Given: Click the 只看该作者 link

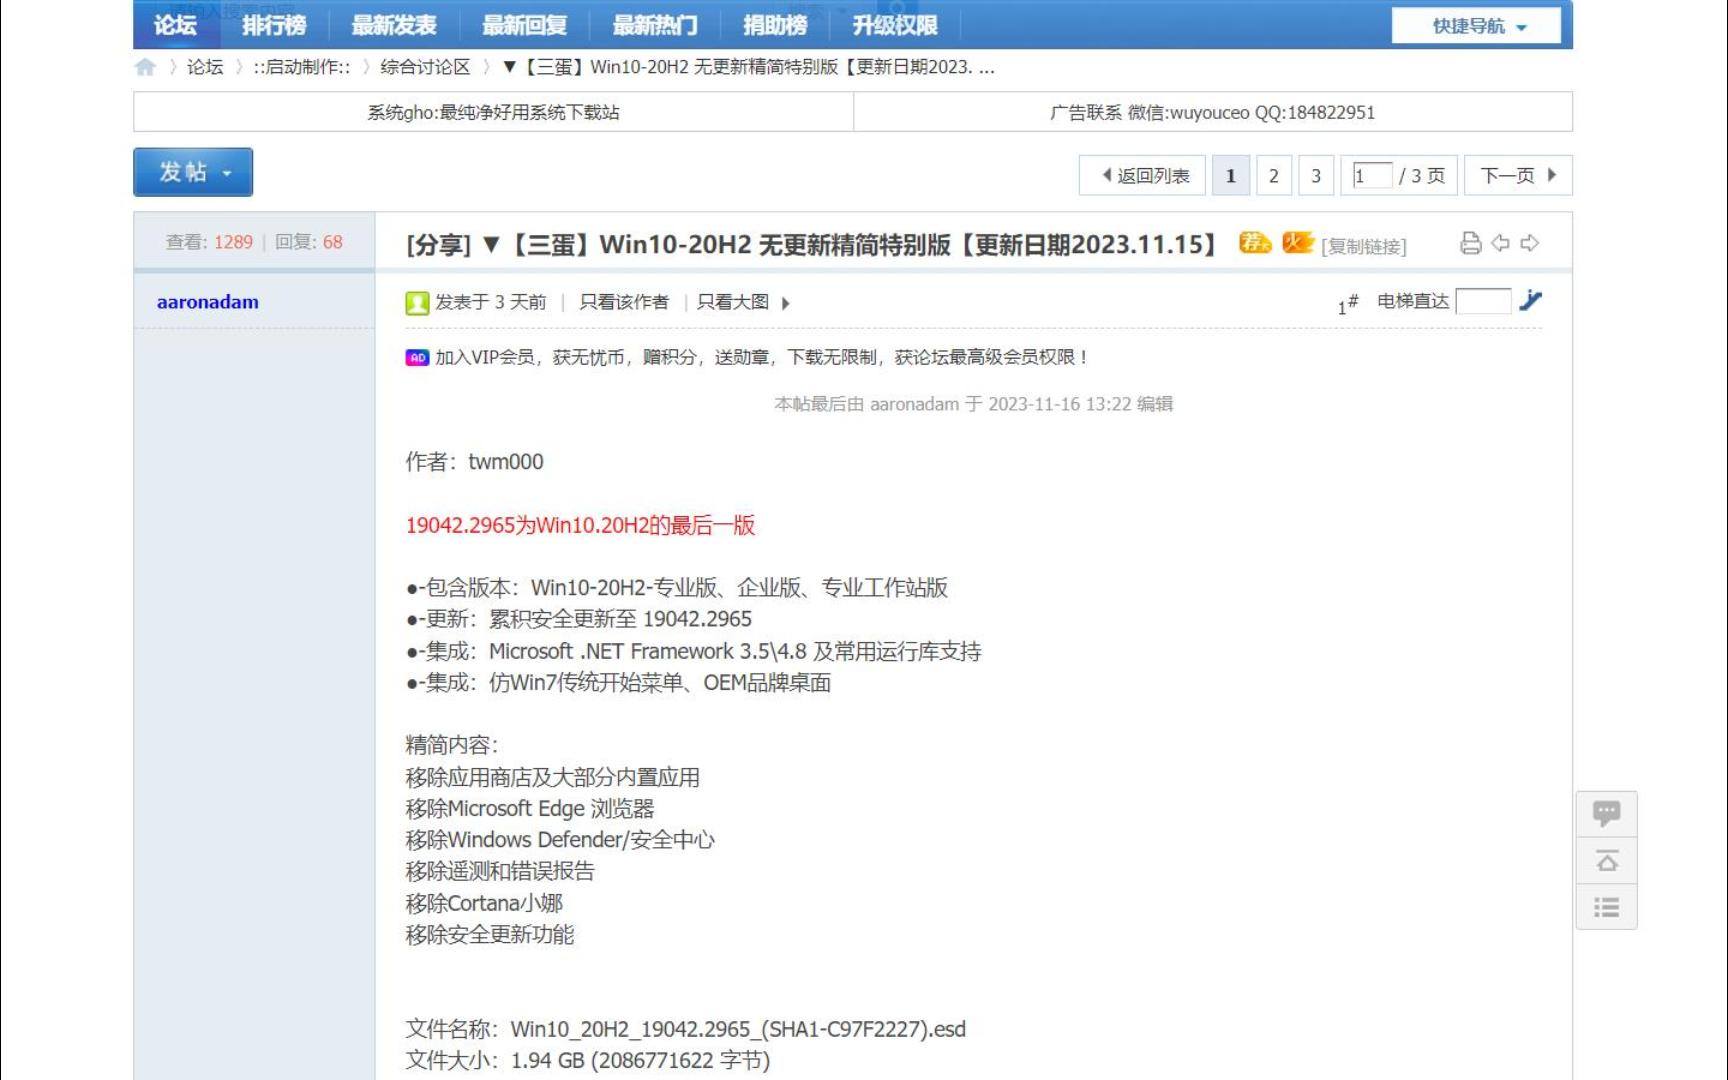Looking at the screenshot, I should [x=624, y=302].
